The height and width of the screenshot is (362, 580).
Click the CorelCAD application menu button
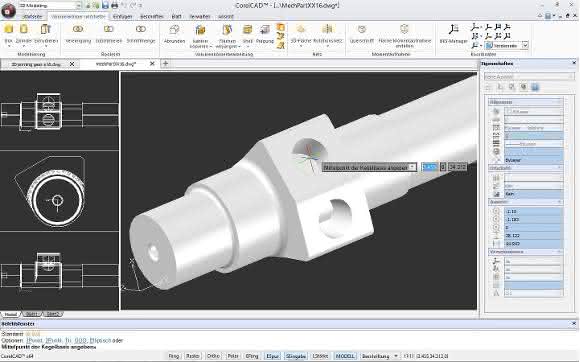(x=8, y=10)
